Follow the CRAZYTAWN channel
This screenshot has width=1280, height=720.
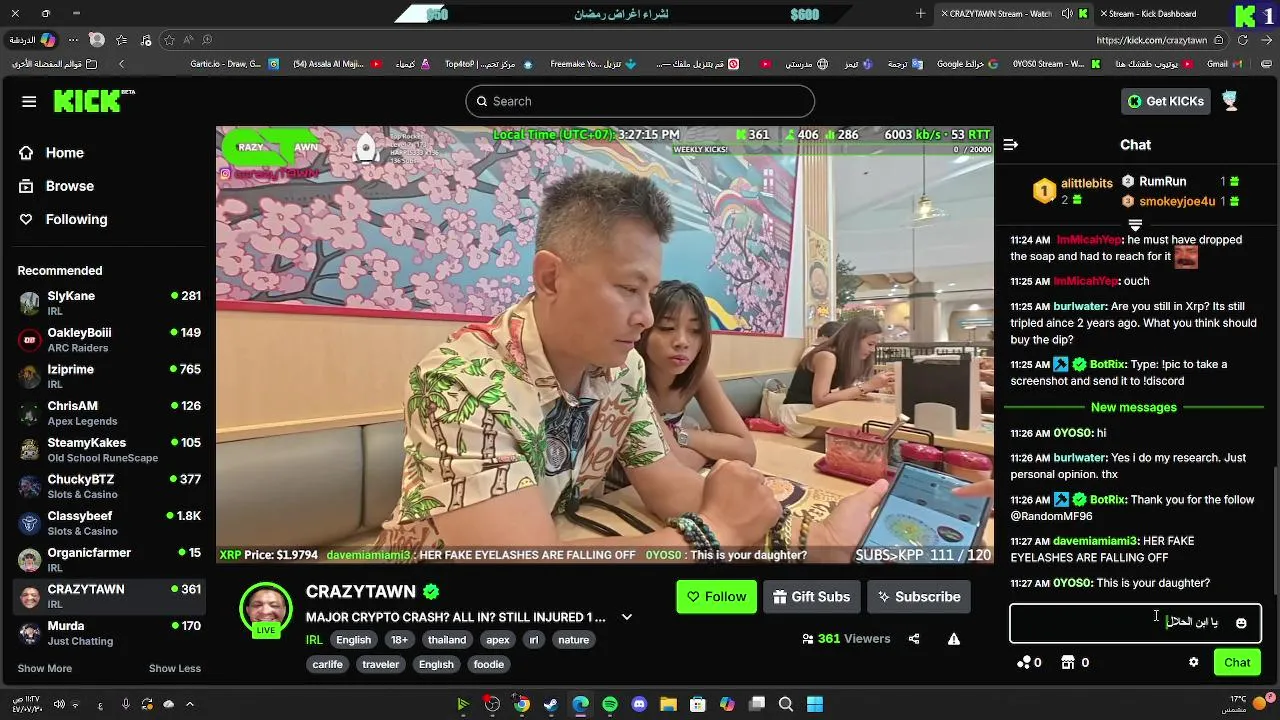(x=716, y=597)
